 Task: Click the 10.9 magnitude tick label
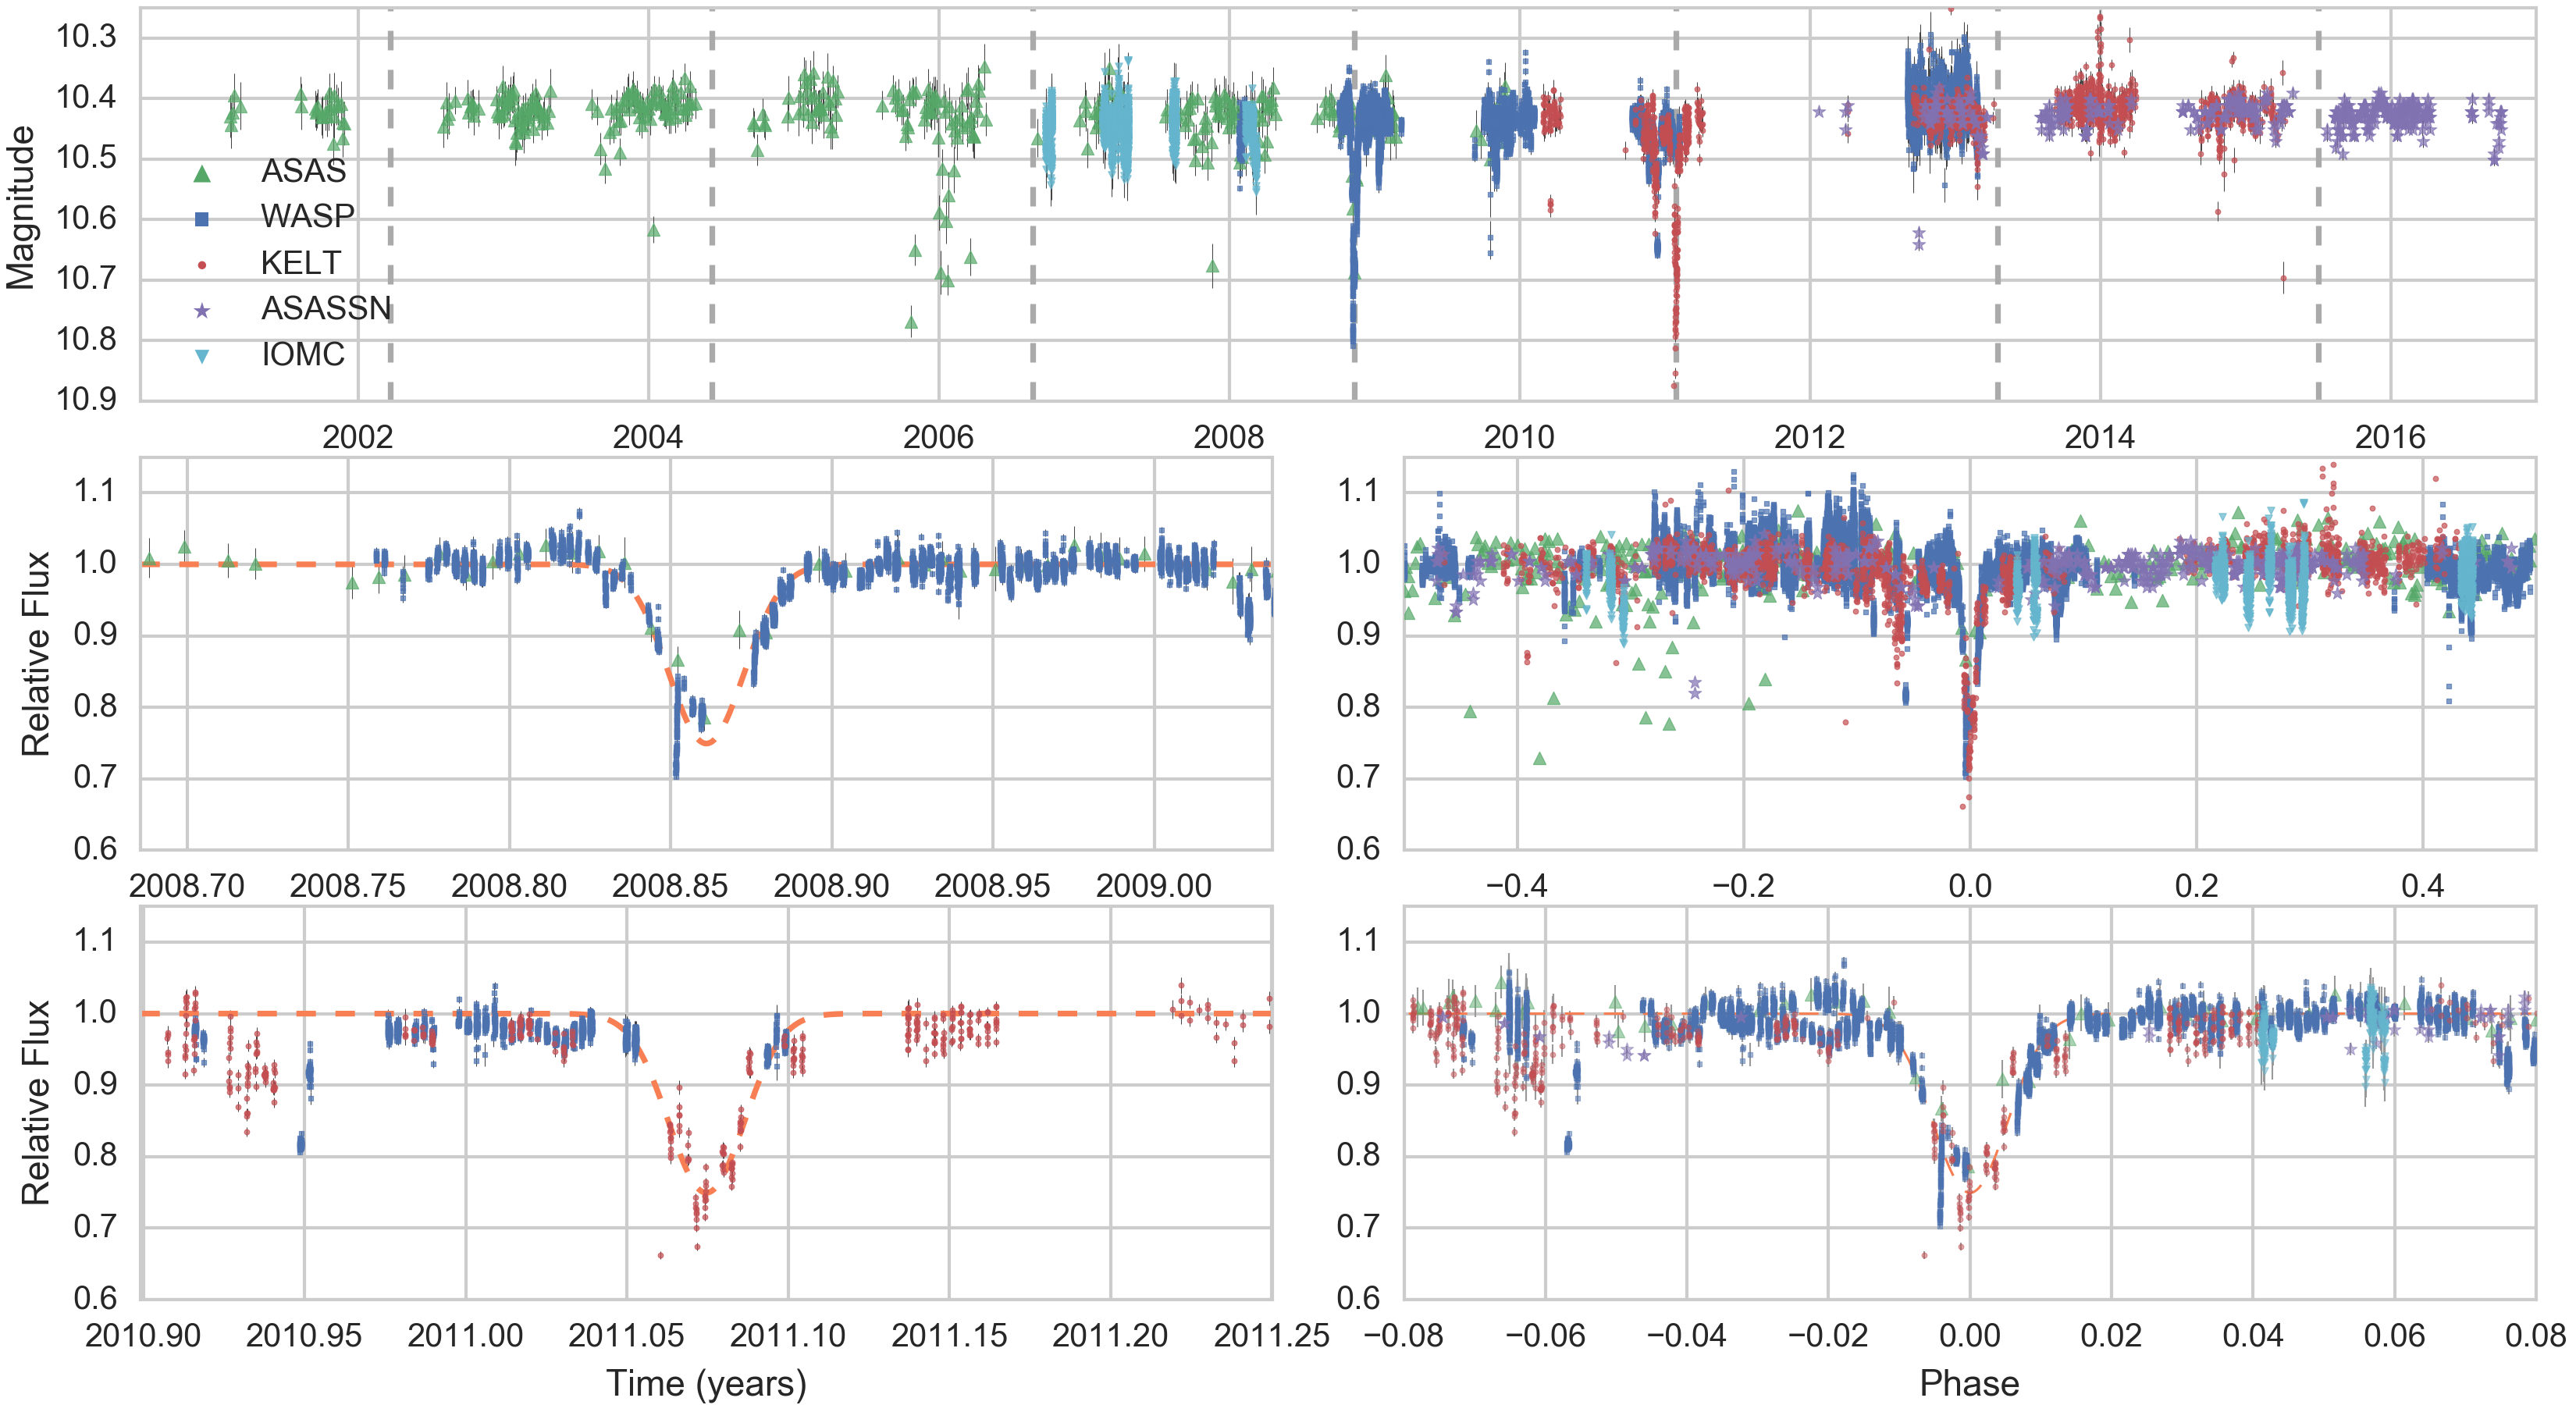[x=86, y=400]
